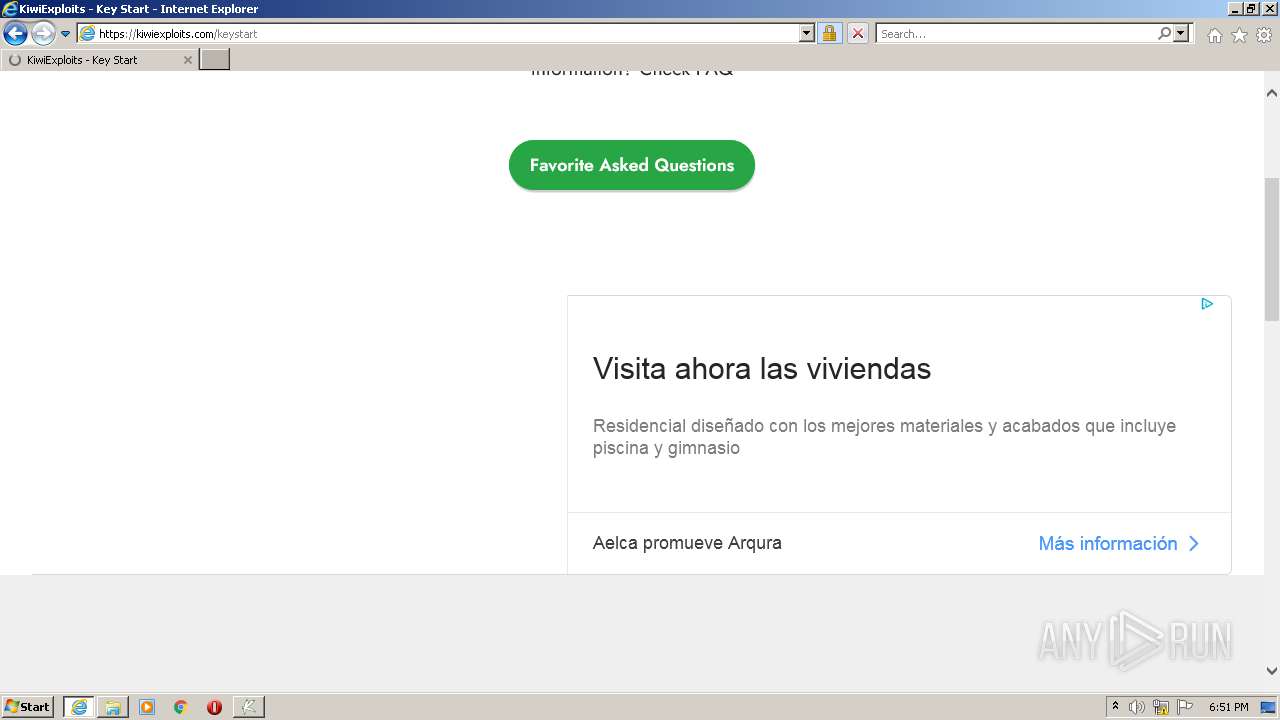Image resolution: width=1280 pixels, height=720 pixels.
Task: Open the security lock report icon
Action: (x=829, y=34)
